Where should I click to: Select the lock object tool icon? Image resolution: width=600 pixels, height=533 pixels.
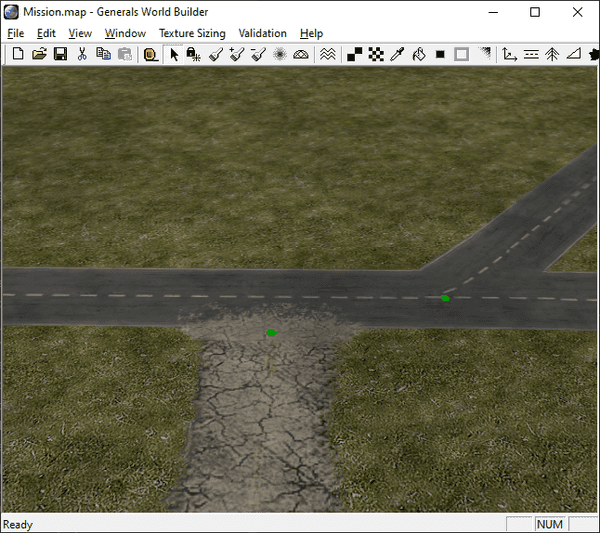[x=194, y=54]
